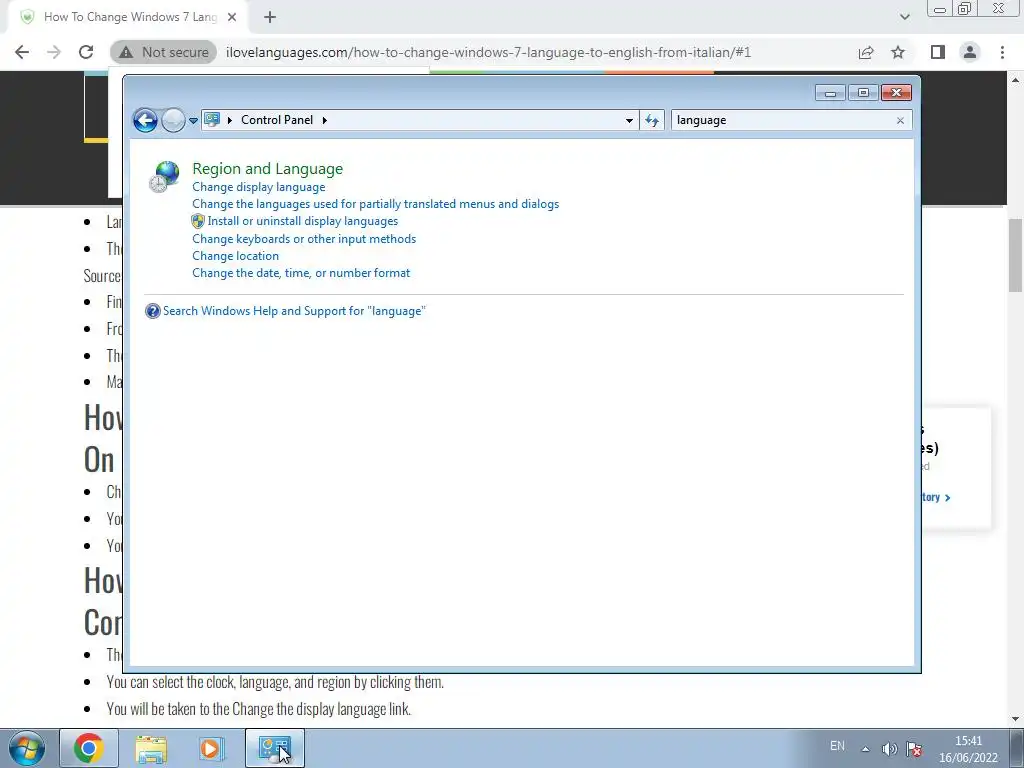Viewport: 1024px width, 768px height.
Task: Reload the Chrome page
Action: pos(86,52)
